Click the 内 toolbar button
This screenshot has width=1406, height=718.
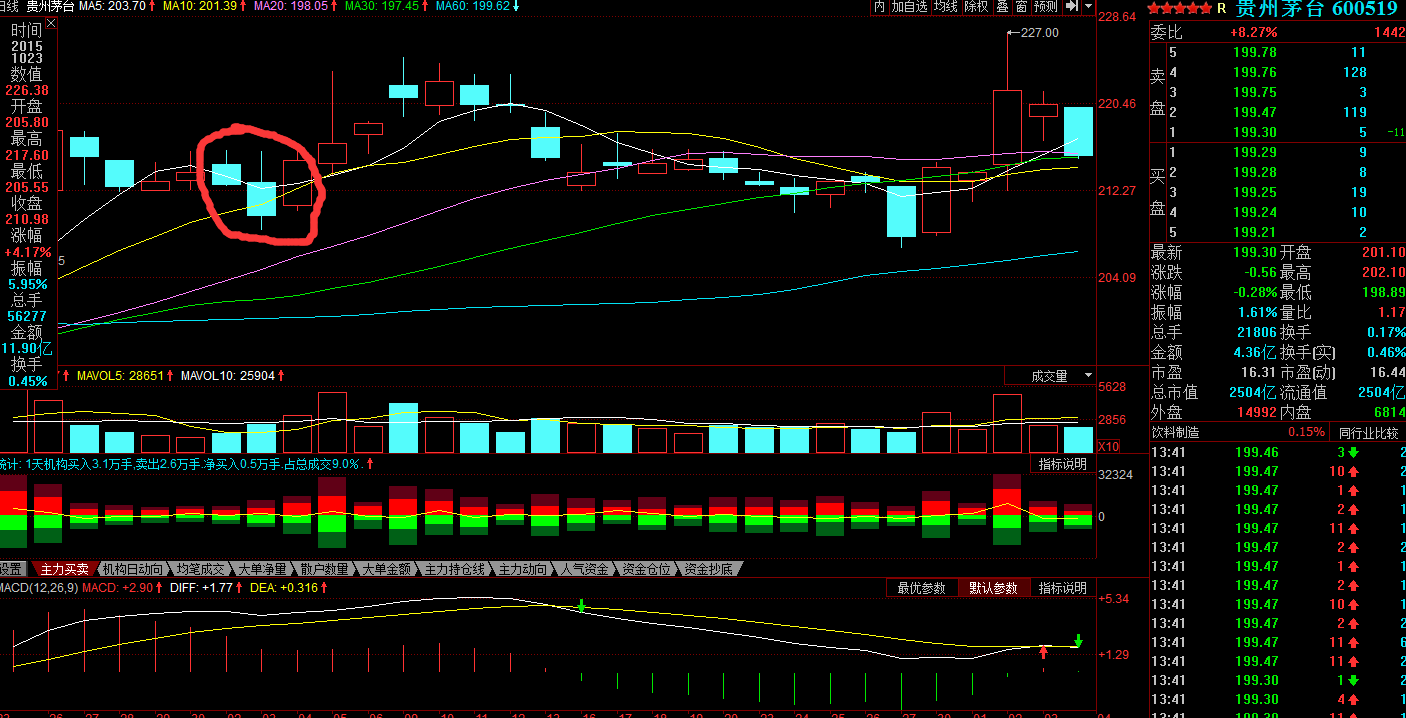tap(879, 6)
